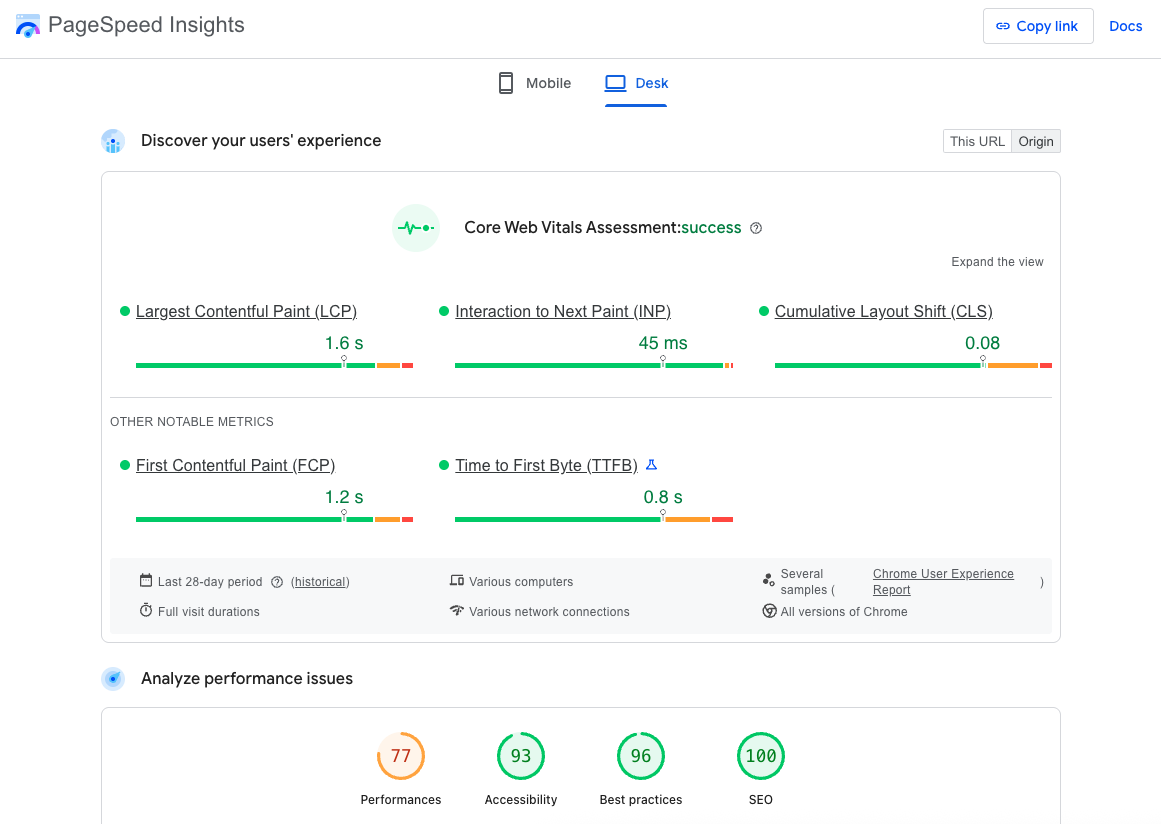1161x824 pixels.
Task: Click the Discover your users' experience heading
Action: [x=261, y=141]
